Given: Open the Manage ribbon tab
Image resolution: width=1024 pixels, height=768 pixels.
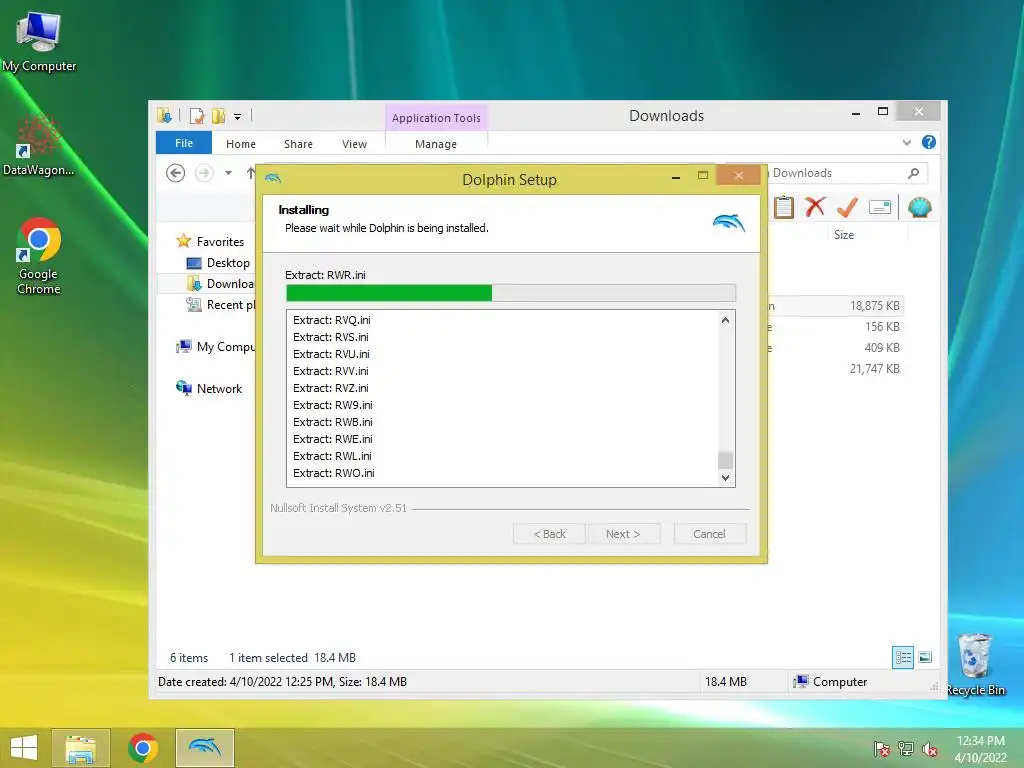Looking at the screenshot, I should tap(436, 144).
